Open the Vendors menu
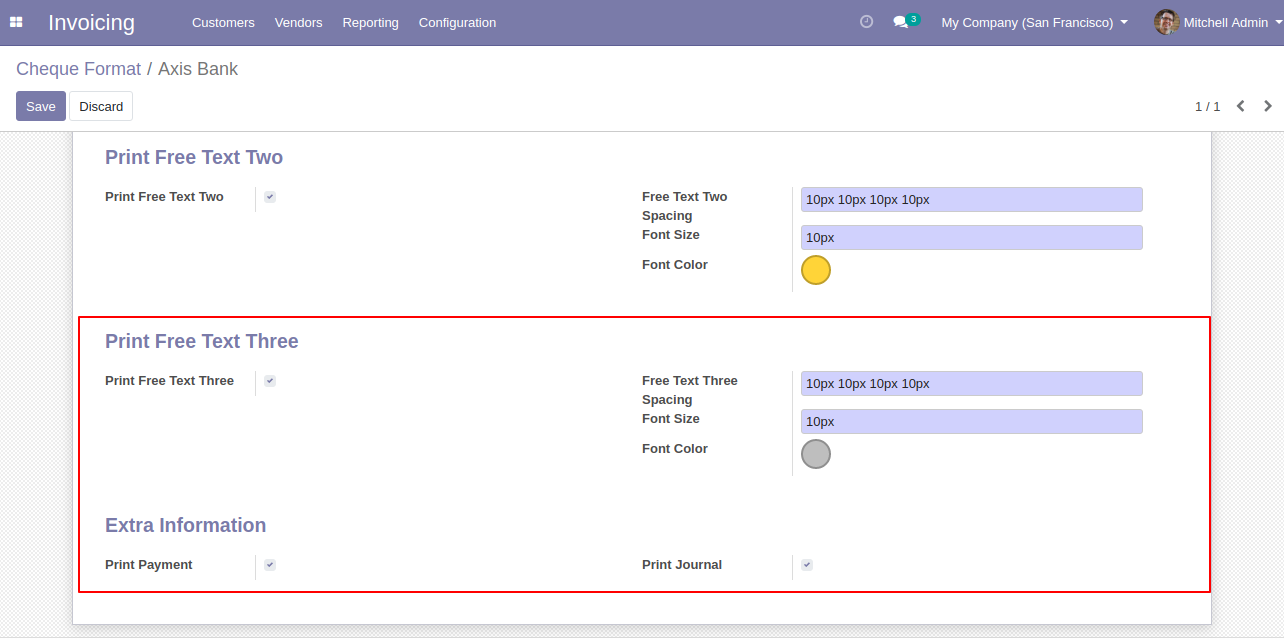Screen dimensions: 1284x638 [298, 22]
